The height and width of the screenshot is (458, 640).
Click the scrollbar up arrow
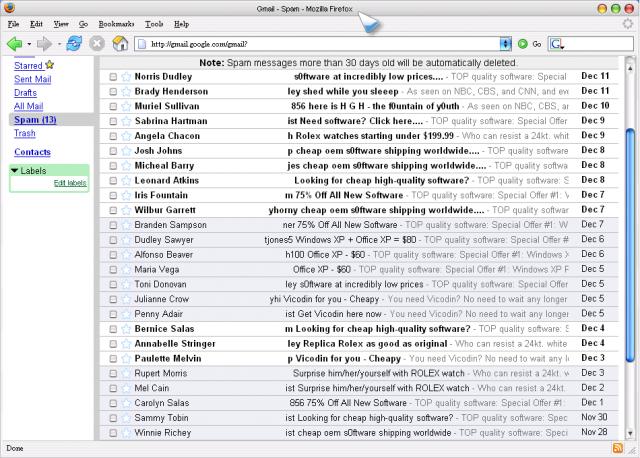[x=630, y=68]
